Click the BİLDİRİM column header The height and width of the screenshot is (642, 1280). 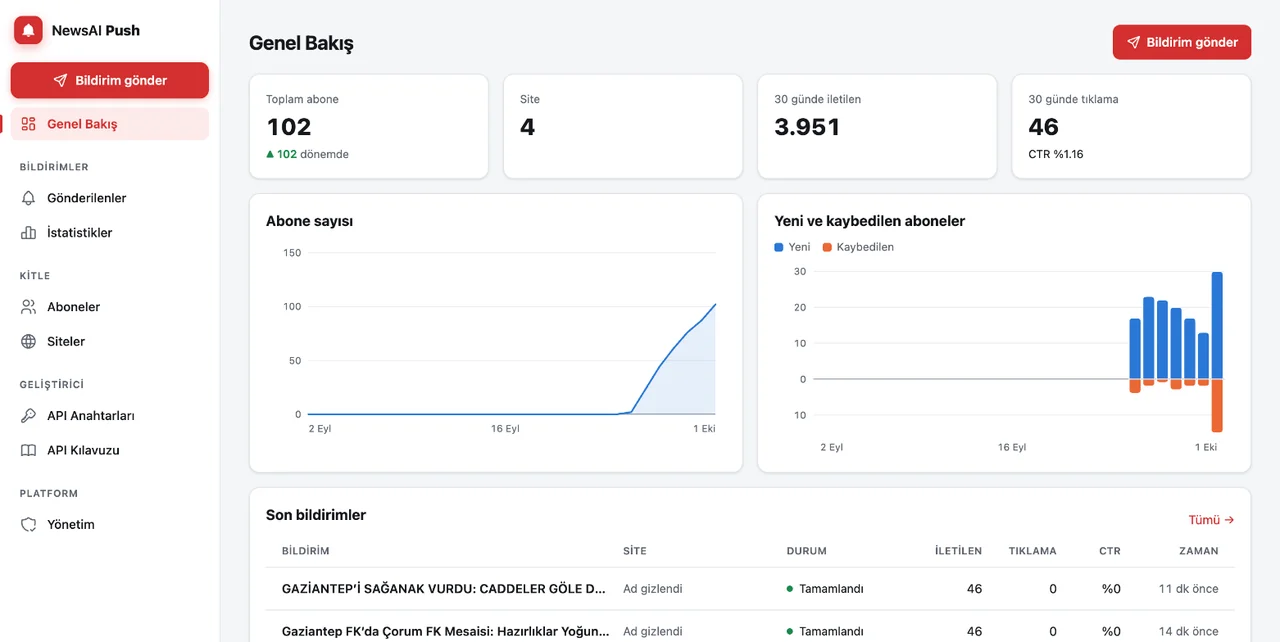pyautogui.click(x=306, y=551)
